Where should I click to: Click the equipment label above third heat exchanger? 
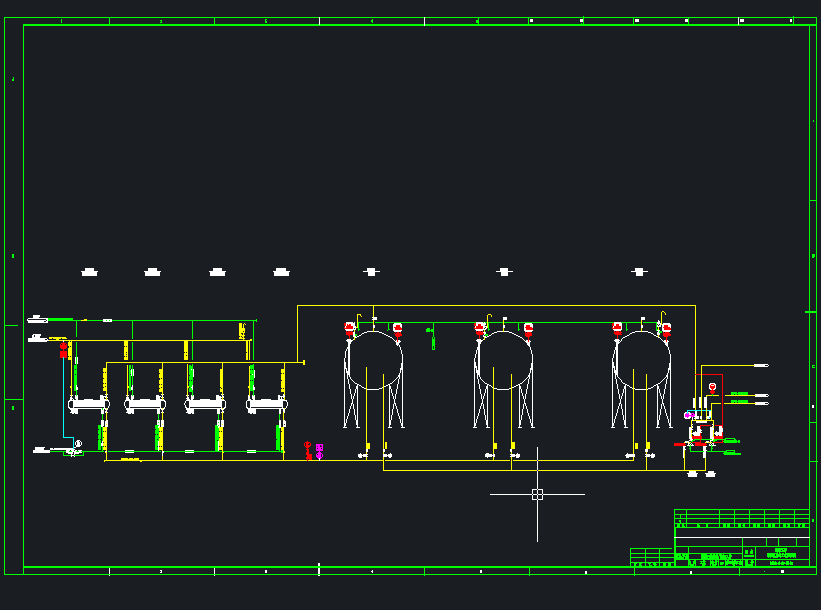[217, 272]
